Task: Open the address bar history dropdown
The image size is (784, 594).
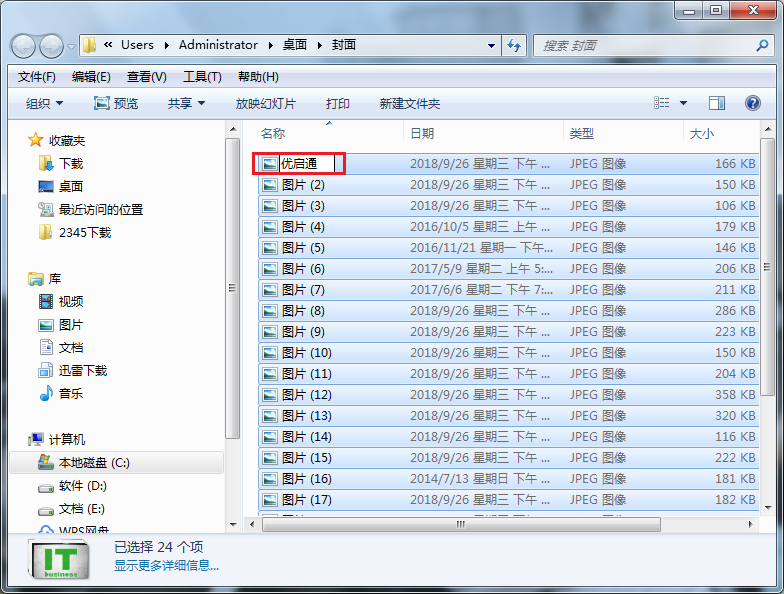Action: [491, 45]
